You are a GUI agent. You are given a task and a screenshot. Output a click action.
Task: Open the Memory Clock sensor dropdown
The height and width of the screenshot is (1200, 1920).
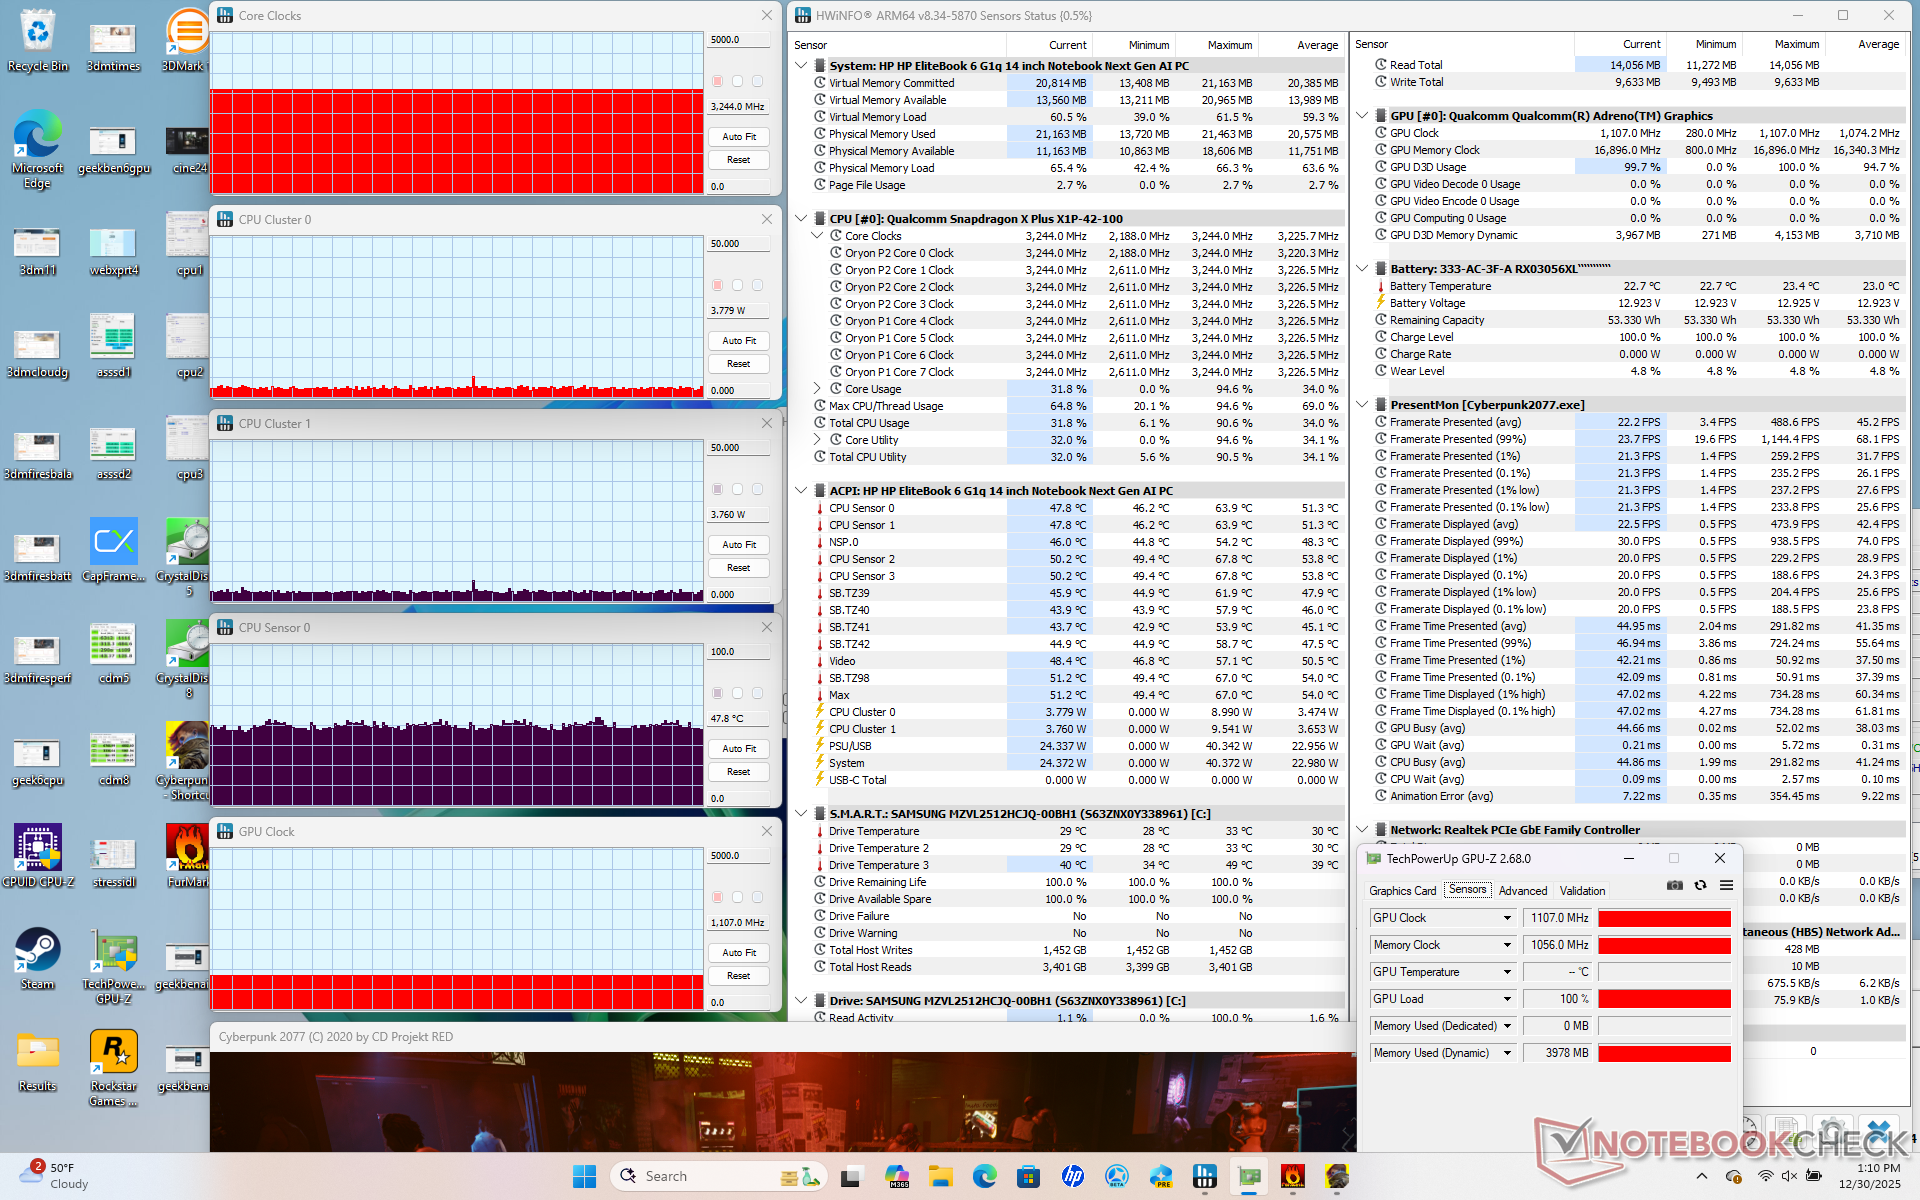1507,945
